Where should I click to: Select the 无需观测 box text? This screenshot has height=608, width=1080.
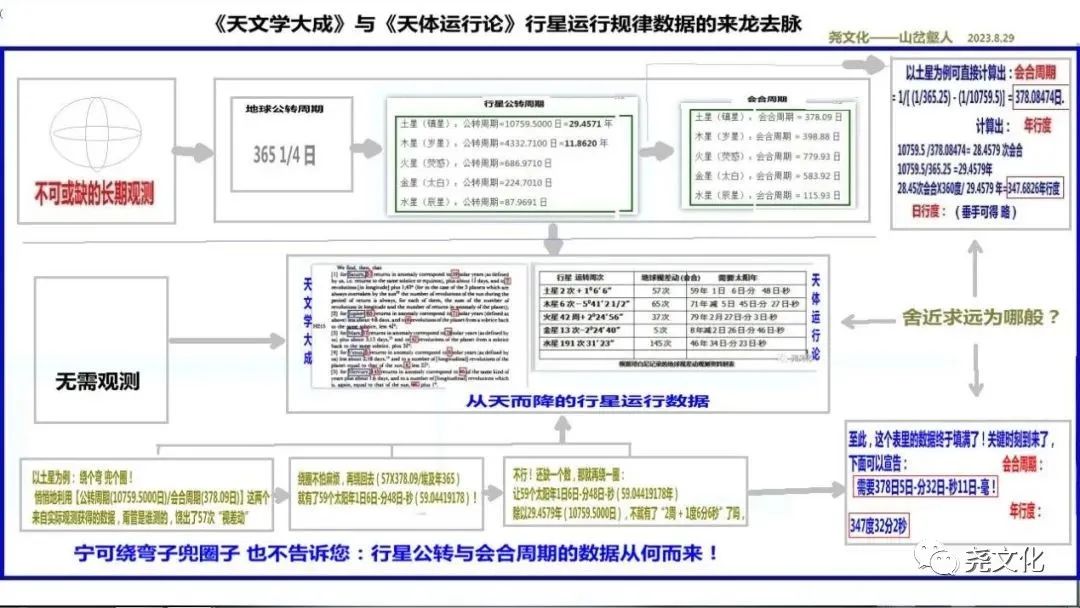[98, 381]
